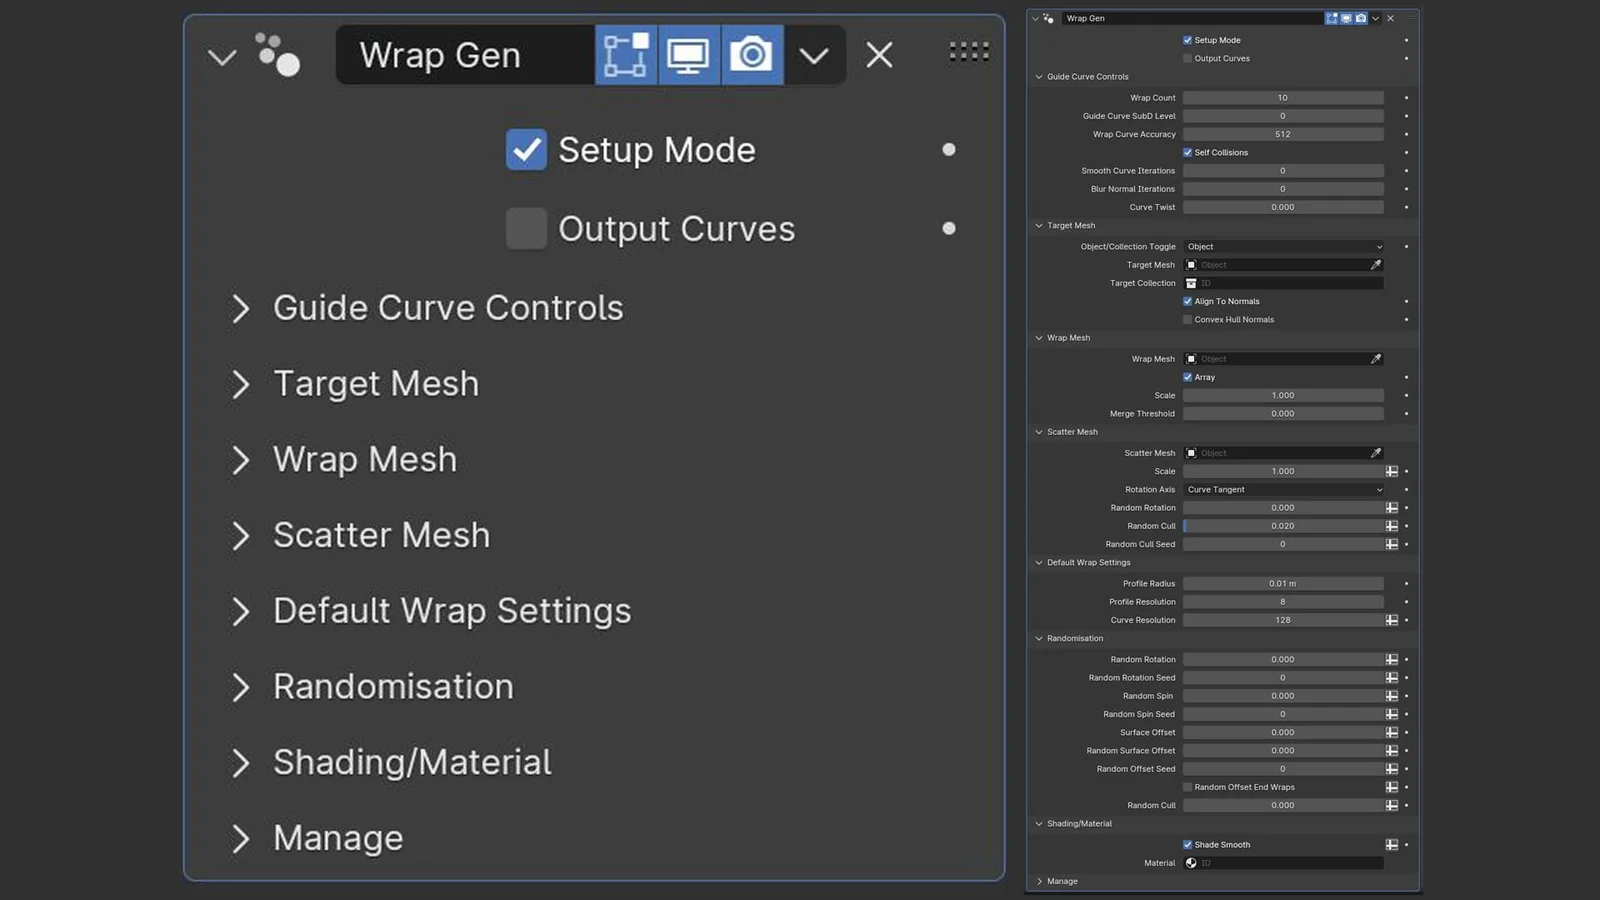1600x900 pixels.
Task: Click the geometry nodes modifier icon
Action: [x=275, y=55]
